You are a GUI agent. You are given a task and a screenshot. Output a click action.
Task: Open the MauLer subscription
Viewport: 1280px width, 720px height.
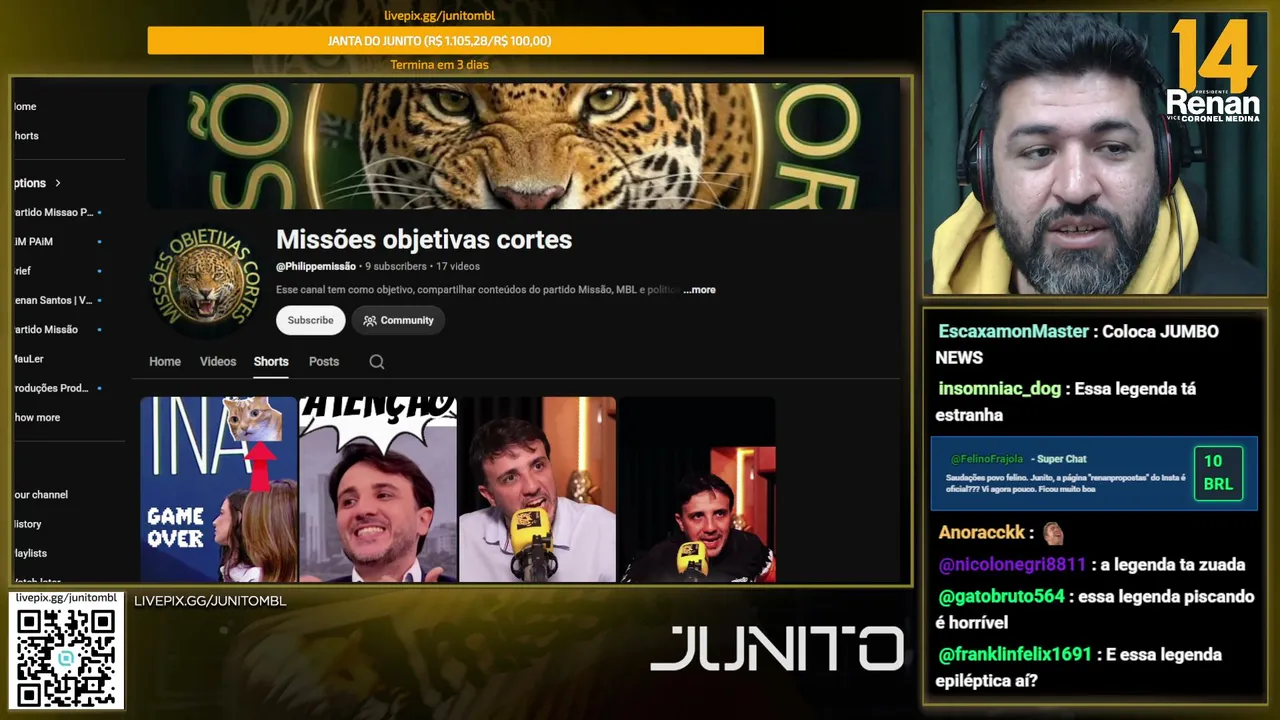click(29, 358)
